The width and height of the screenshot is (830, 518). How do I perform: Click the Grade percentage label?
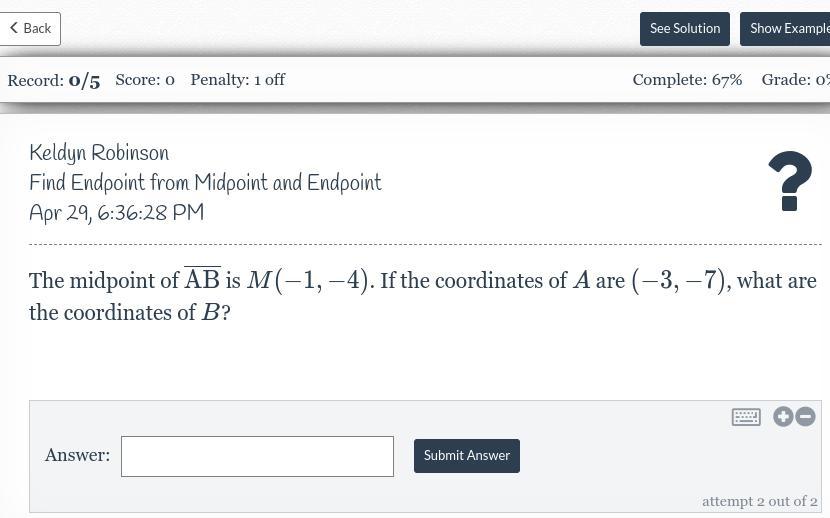(x=795, y=80)
